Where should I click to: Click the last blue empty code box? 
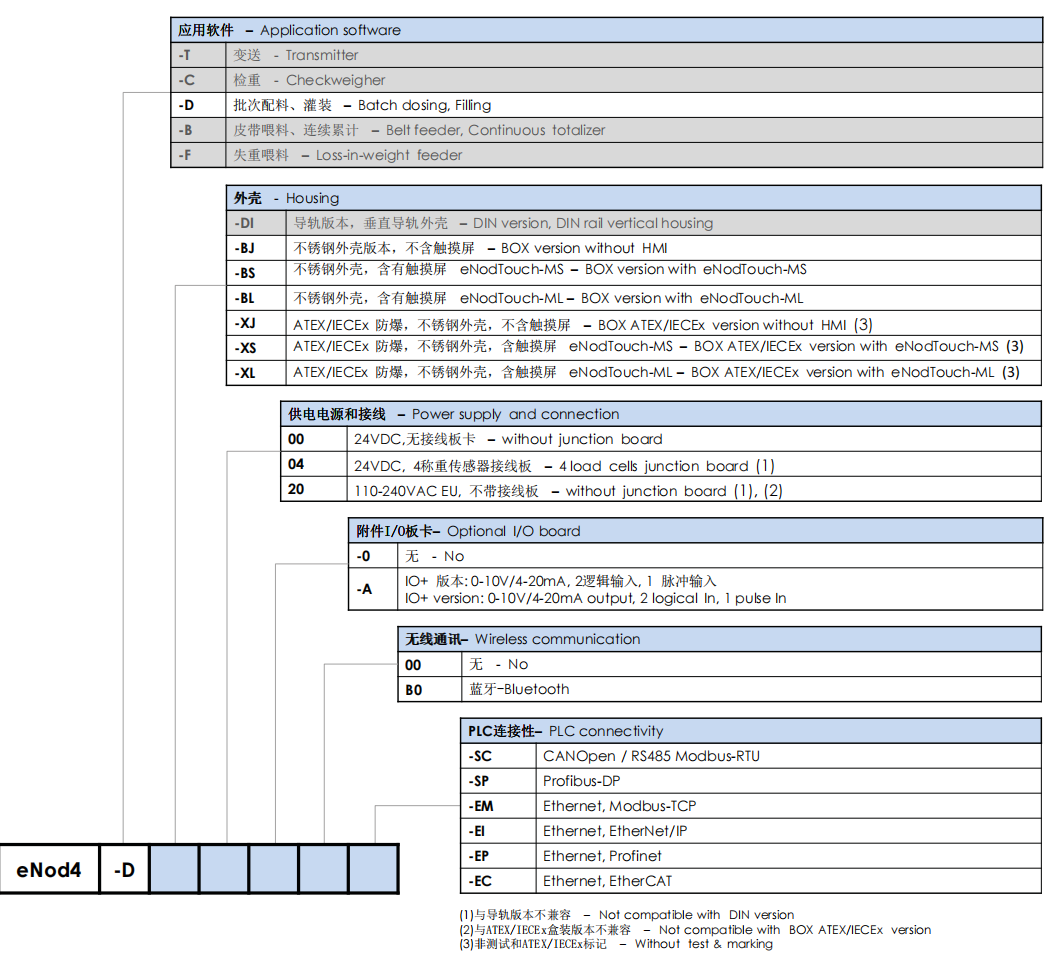(x=374, y=870)
